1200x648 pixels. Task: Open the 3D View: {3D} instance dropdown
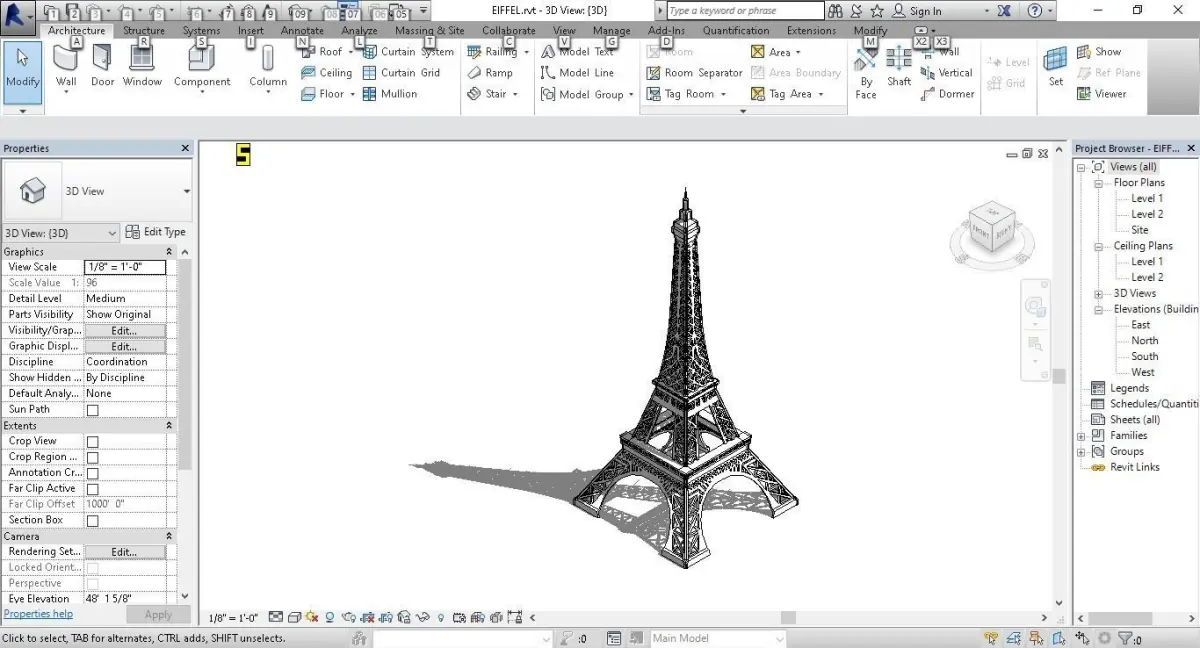[x=61, y=233]
